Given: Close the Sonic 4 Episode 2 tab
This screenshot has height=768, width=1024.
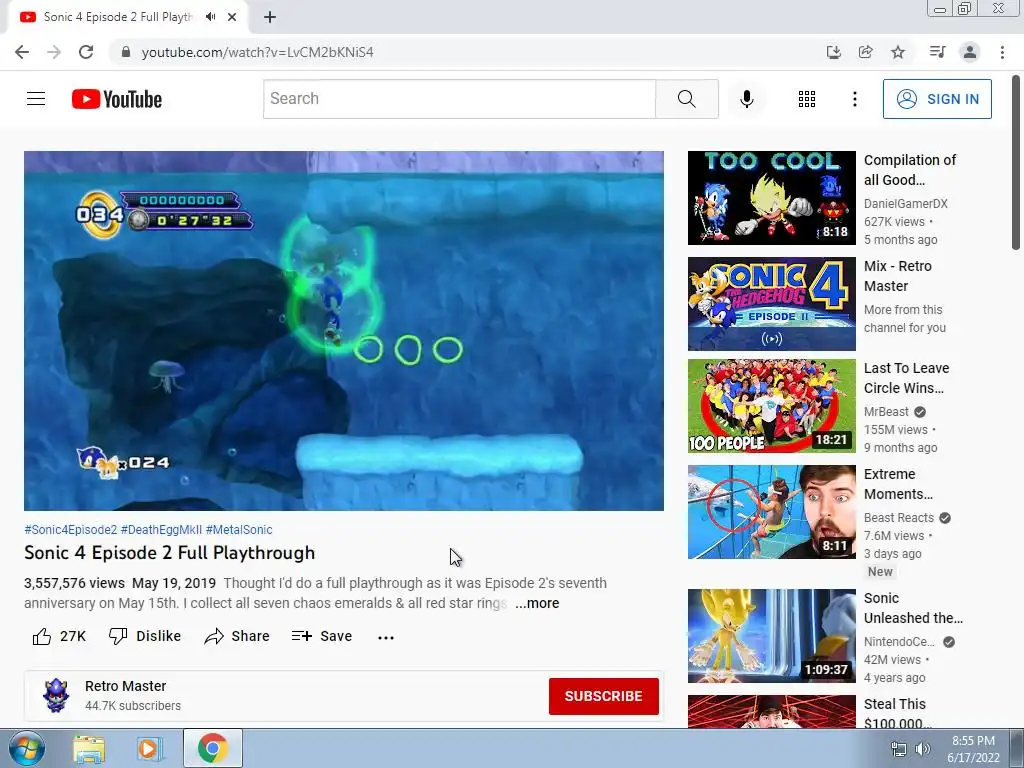Looking at the screenshot, I should [232, 17].
